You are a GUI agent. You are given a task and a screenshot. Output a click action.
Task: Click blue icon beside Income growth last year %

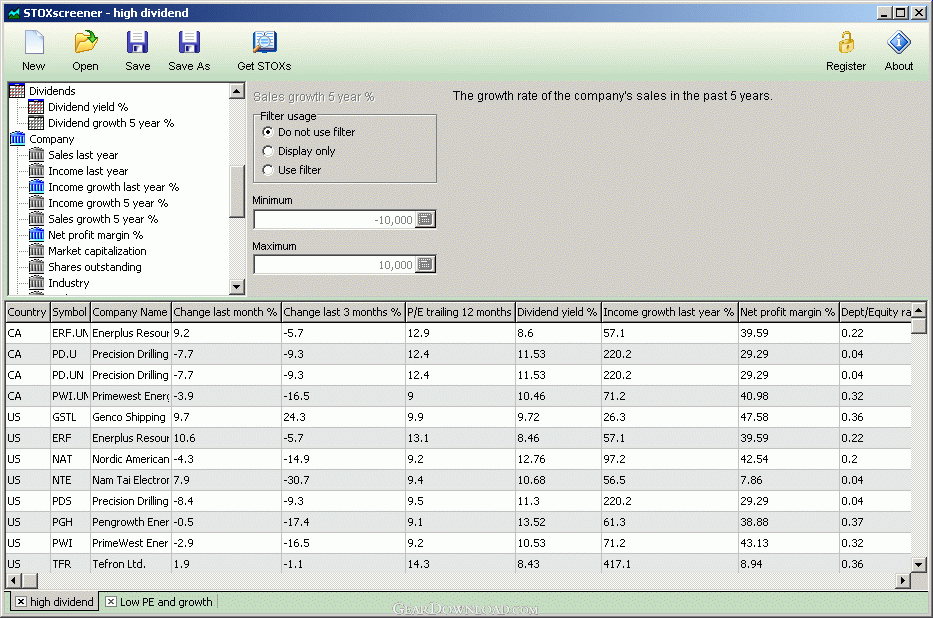click(x=36, y=187)
